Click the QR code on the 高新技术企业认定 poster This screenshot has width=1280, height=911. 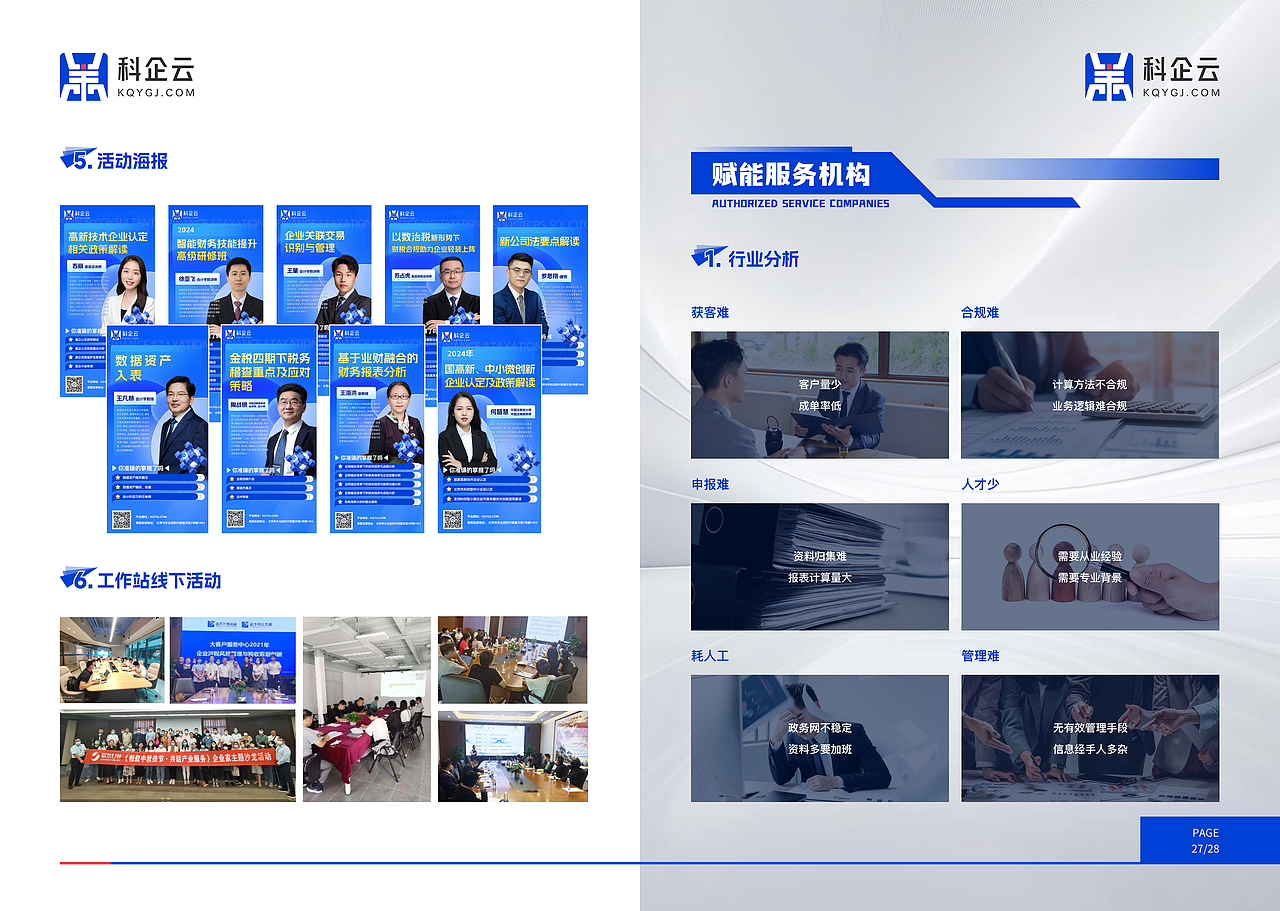[74, 383]
